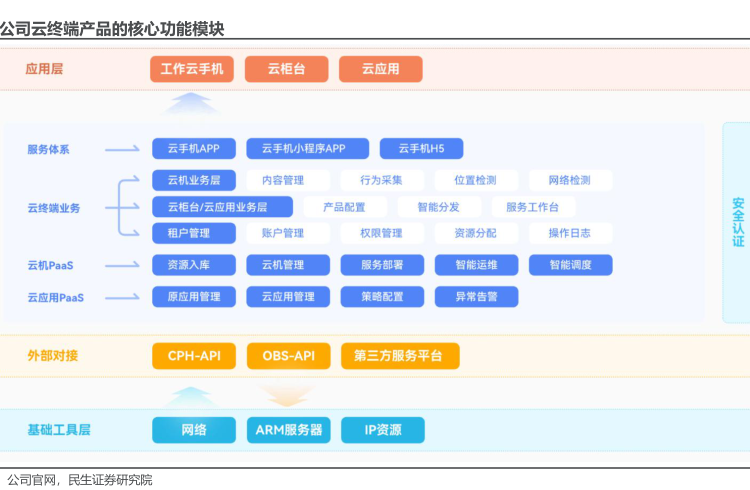Image resolution: width=750 pixels, height=490 pixels.
Task: Click the title 公司云终端产品的核心功能模块
Action: coord(112,29)
